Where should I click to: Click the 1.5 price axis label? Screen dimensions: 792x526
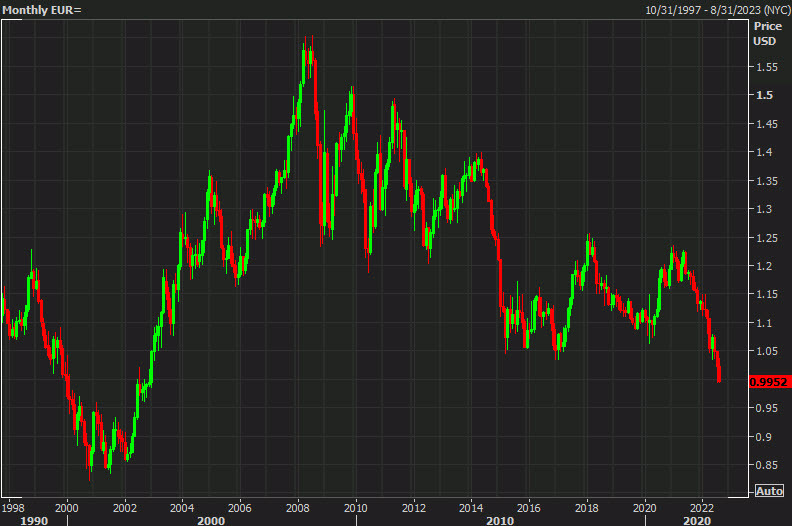pyautogui.click(x=764, y=95)
